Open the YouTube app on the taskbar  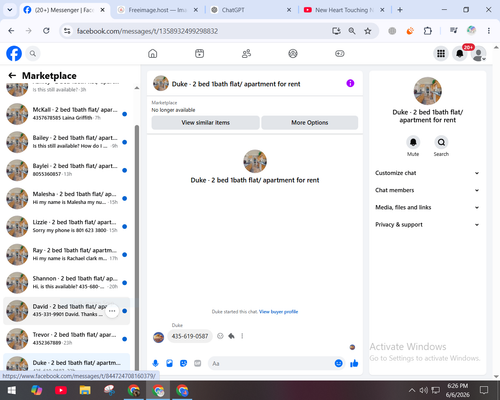[x=61, y=390]
